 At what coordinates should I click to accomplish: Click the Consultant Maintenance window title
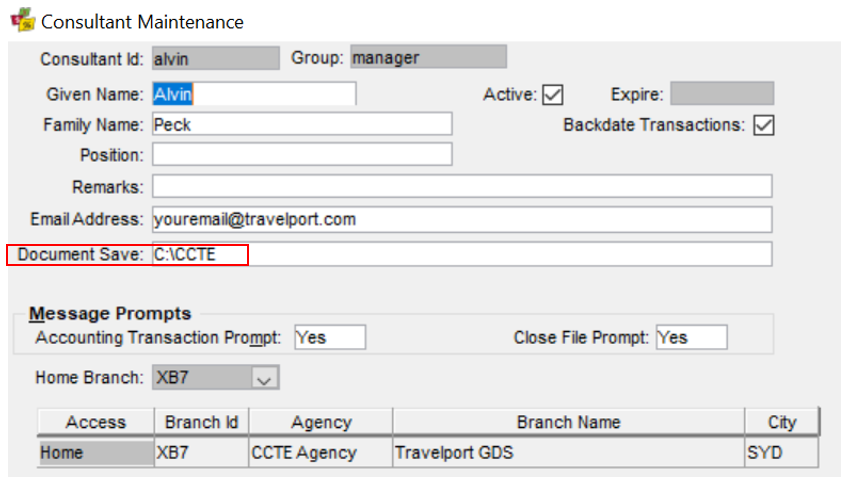pos(142,22)
